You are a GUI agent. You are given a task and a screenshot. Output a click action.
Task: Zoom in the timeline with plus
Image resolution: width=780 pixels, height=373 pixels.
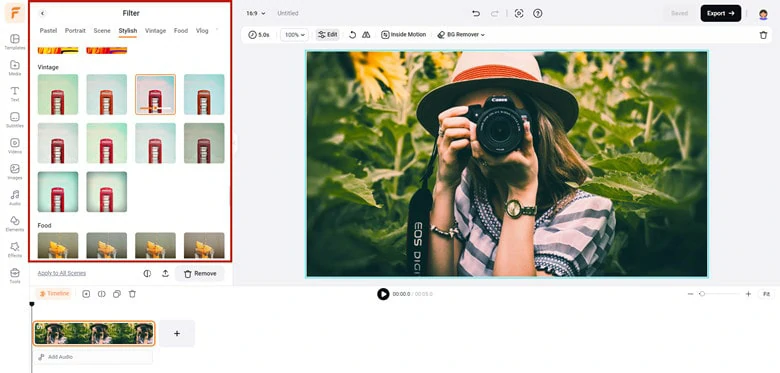click(748, 294)
